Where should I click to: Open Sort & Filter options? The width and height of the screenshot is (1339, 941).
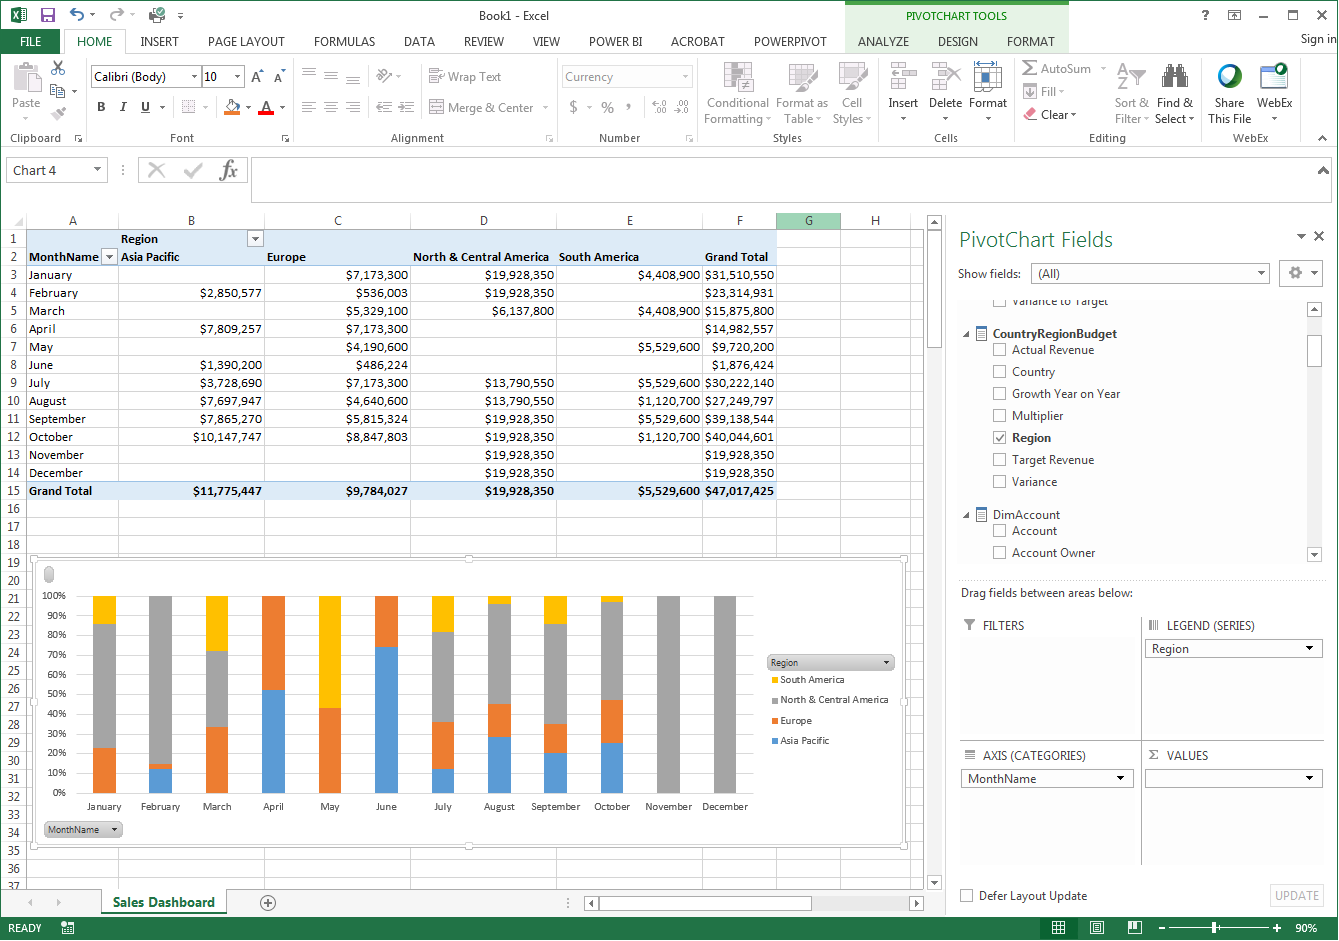pyautogui.click(x=1131, y=92)
